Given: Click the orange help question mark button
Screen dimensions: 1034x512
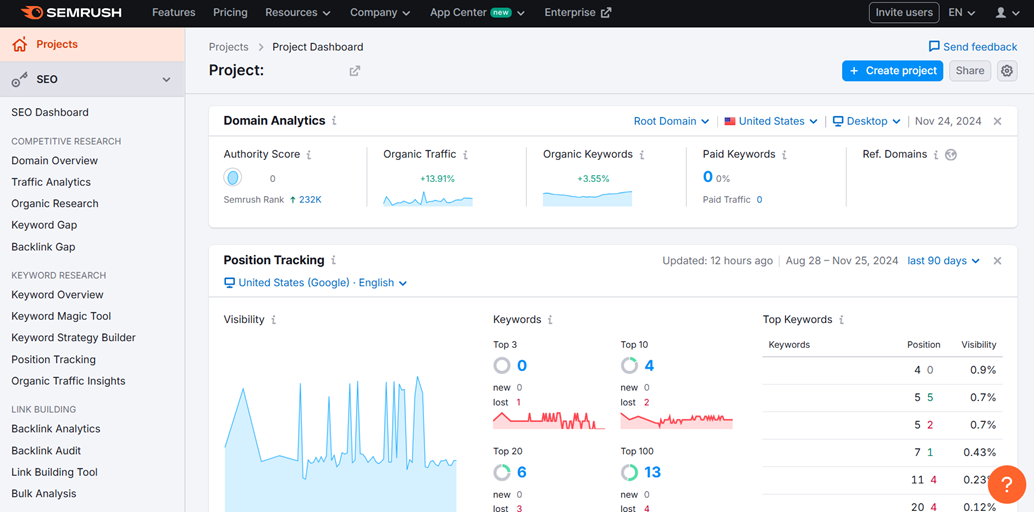Looking at the screenshot, I should pyautogui.click(x=1007, y=484).
